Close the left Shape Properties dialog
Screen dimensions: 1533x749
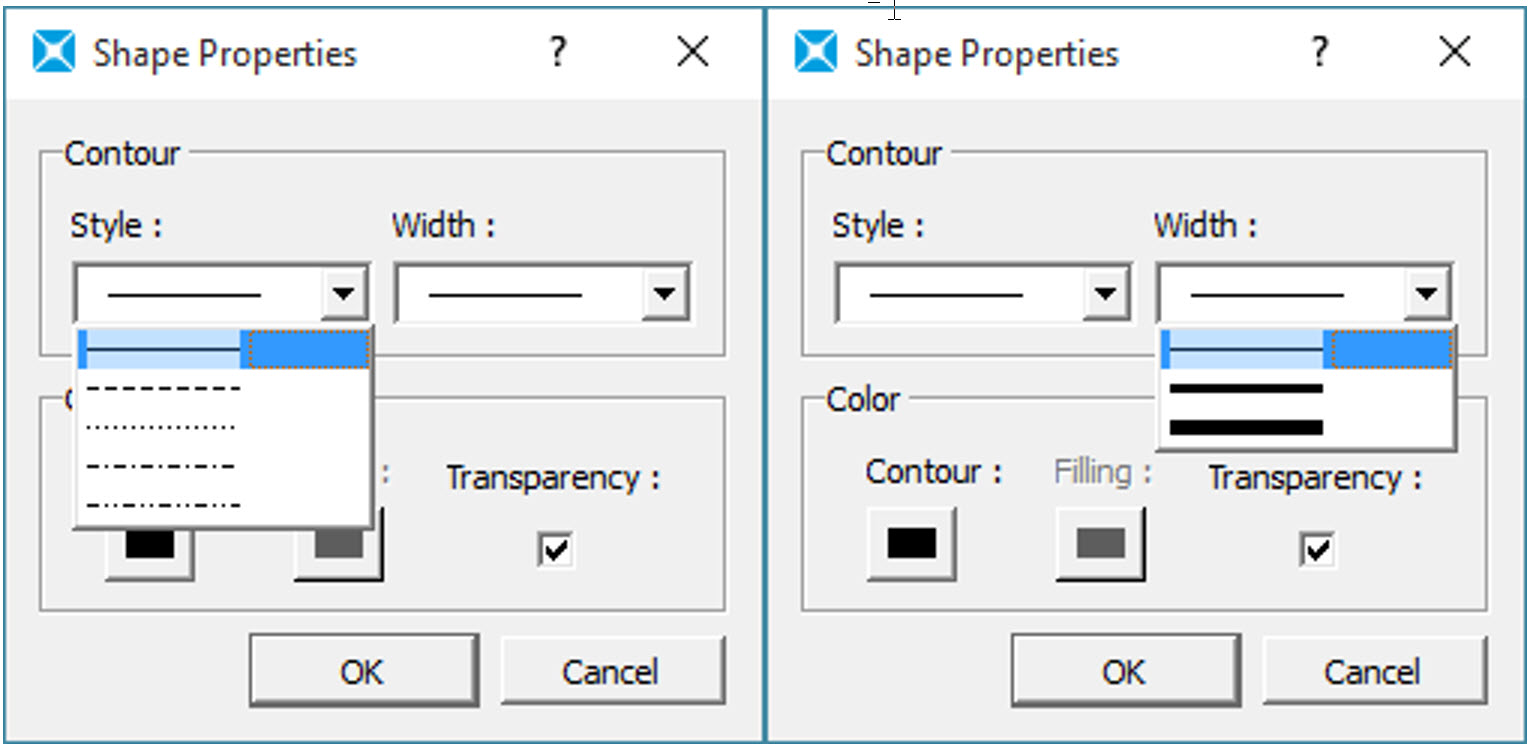pos(693,52)
